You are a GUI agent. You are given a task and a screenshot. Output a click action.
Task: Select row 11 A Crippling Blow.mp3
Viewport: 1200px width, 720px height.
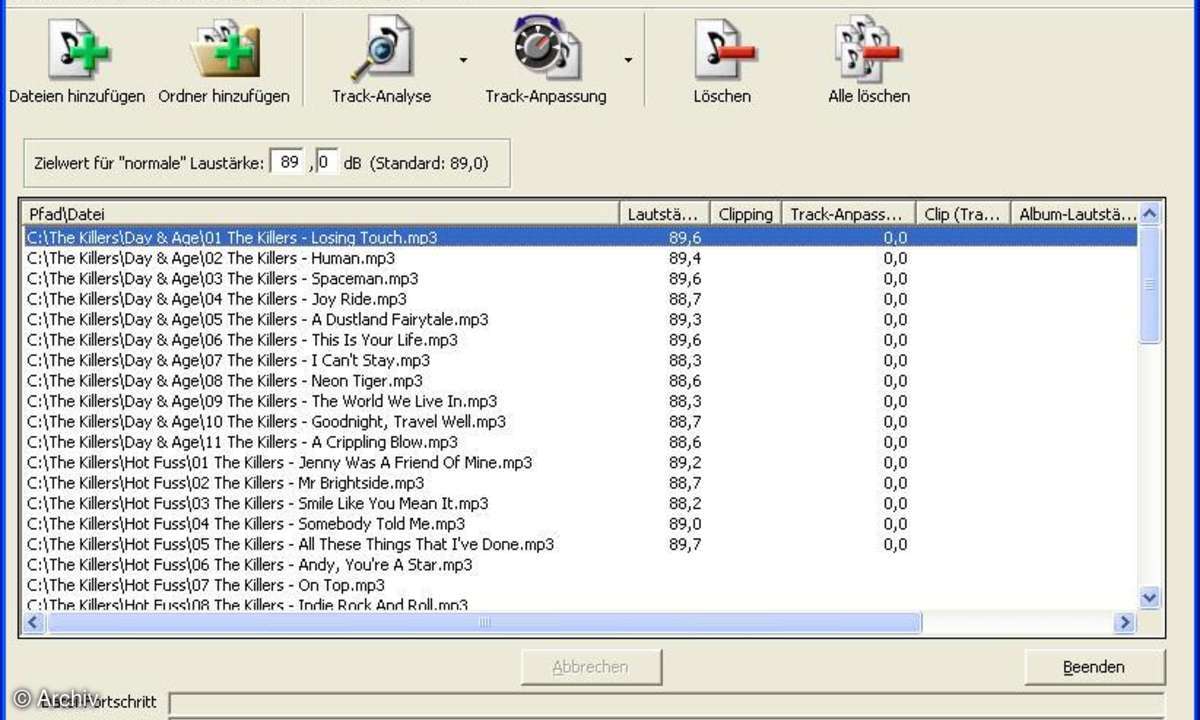click(579, 442)
